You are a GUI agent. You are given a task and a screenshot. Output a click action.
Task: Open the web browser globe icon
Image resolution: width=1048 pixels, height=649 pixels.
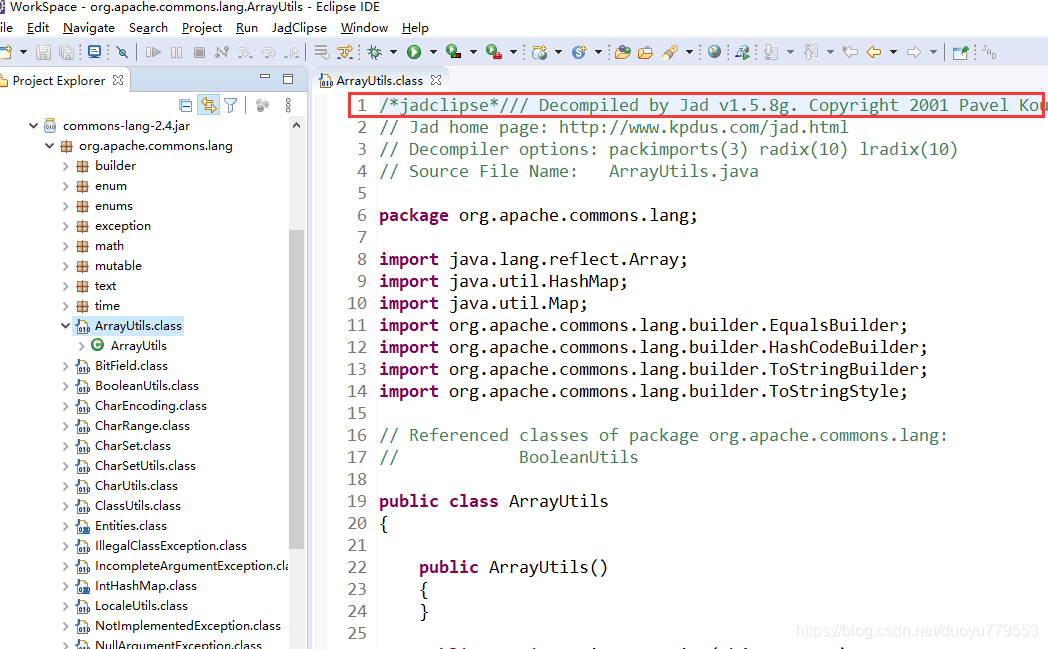(x=714, y=51)
